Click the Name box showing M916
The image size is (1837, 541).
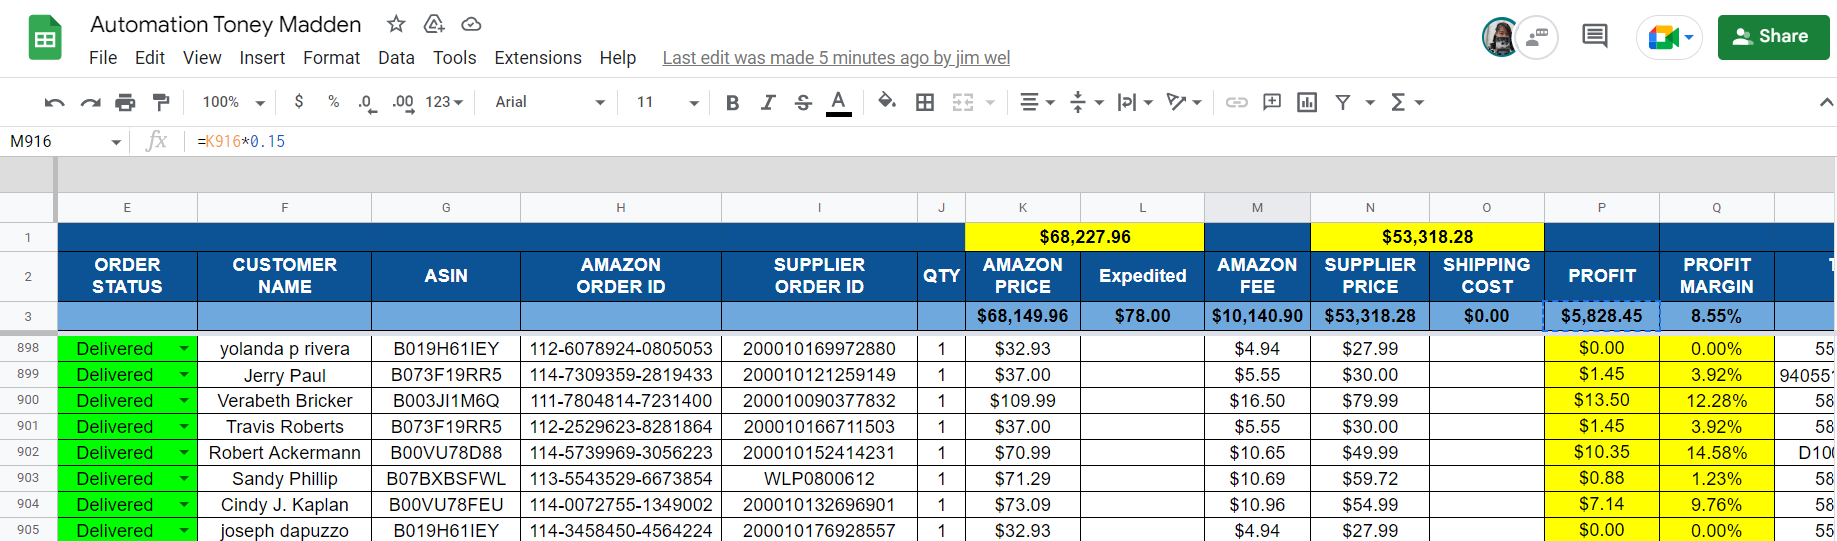click(x=66, y=141)
